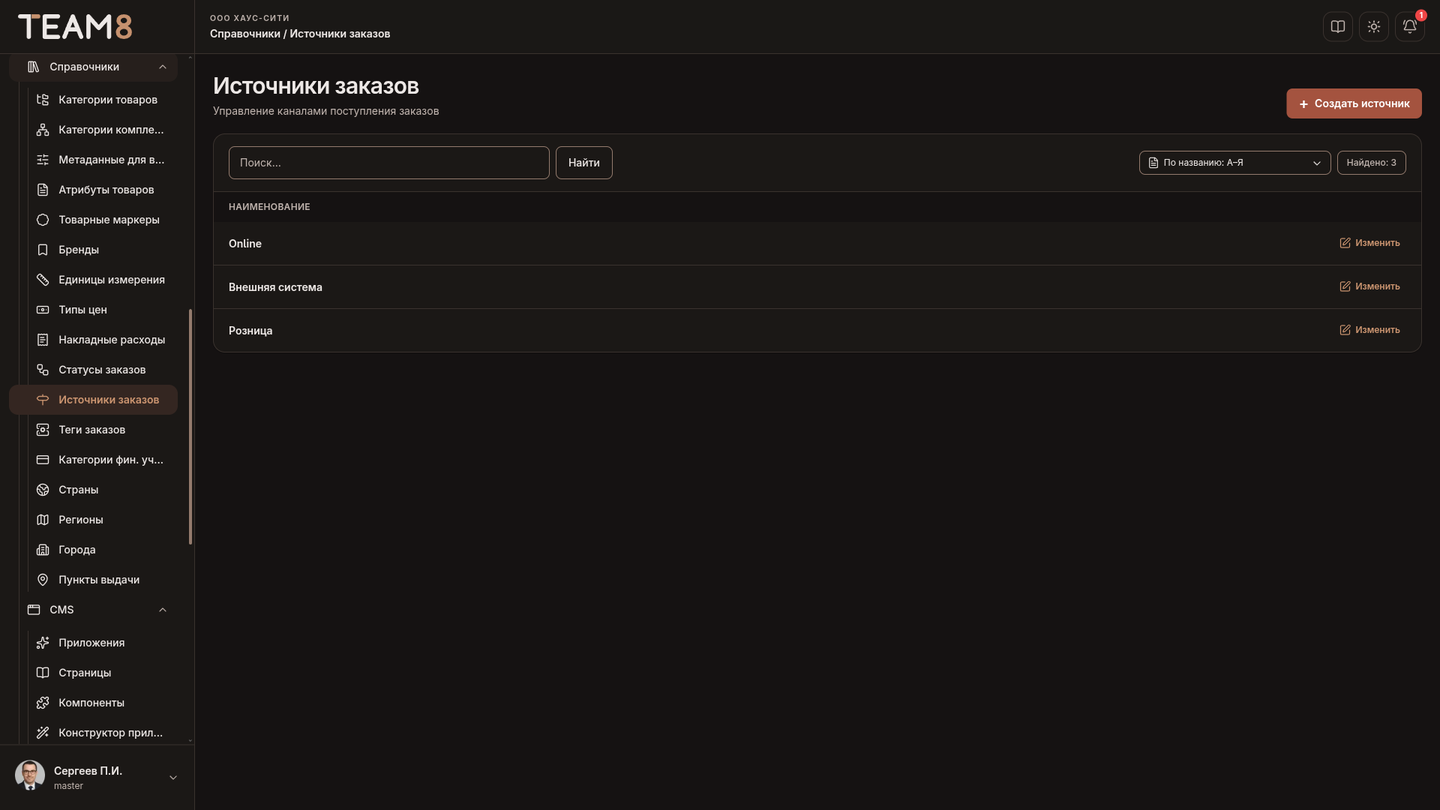This screenshot has width=1440, height=810.
Task: Collapse the Справочники section chevron
Action: pos(162,67)
